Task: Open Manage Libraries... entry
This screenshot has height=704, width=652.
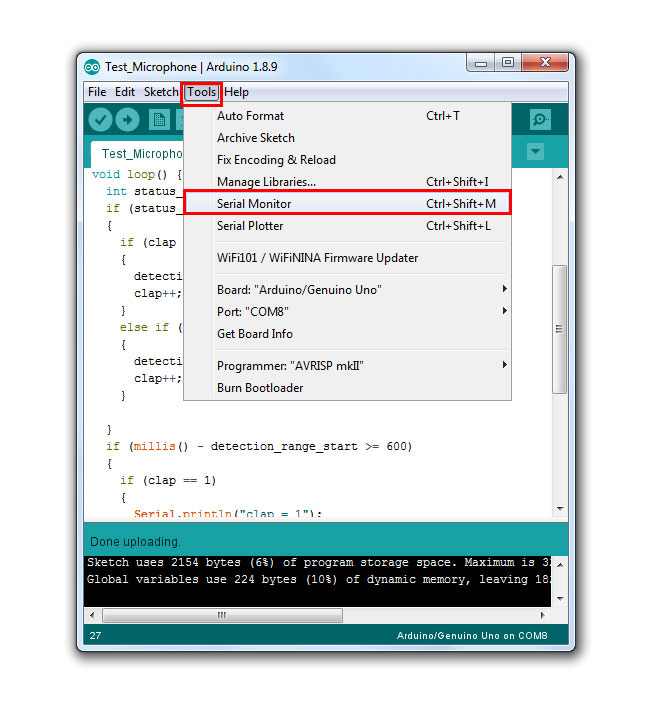Action: [x=348, y=182]
